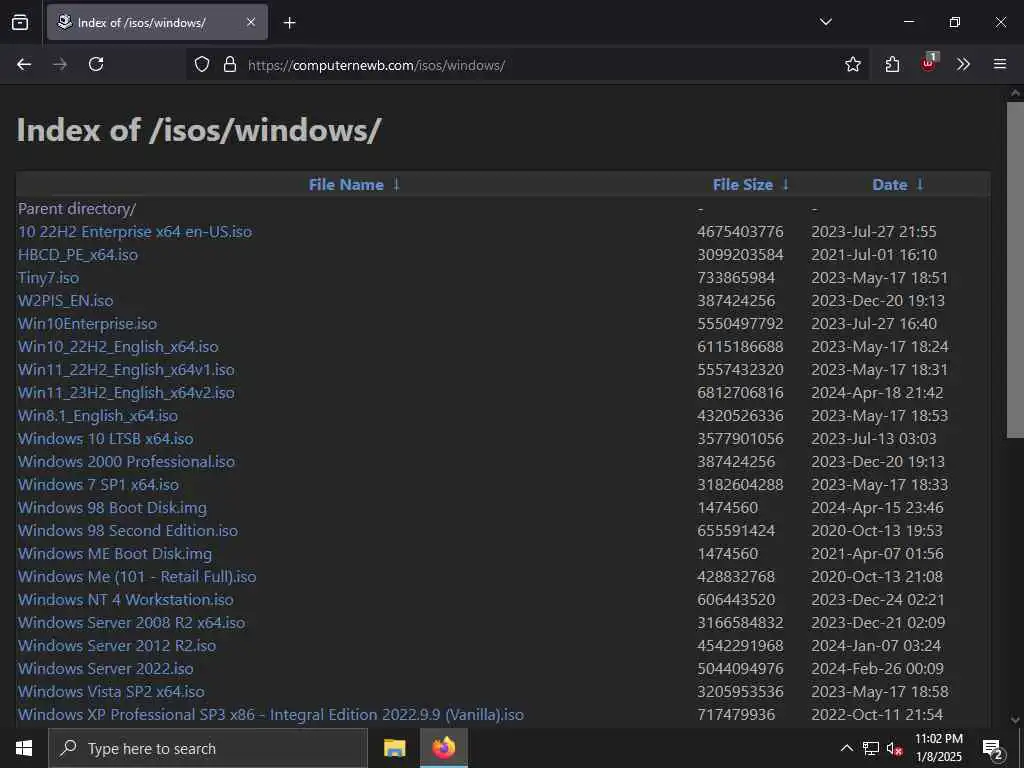Download Win8.1_English_x64.iso
Screen dimensions: 1024x768
98,415
